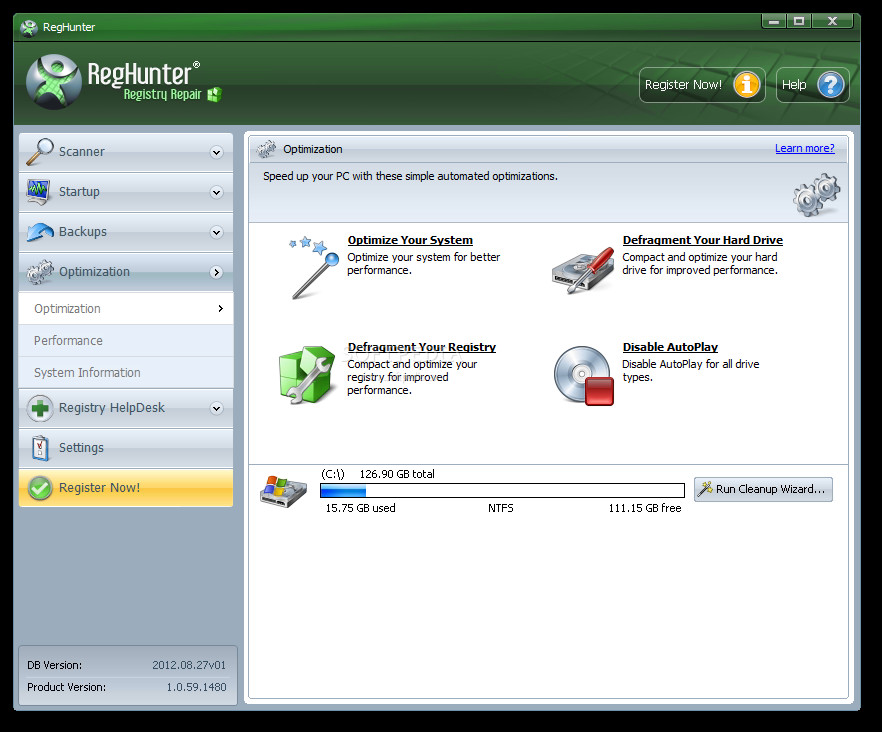
Task: Click the orange info icon in header
Action: (746, 85)
